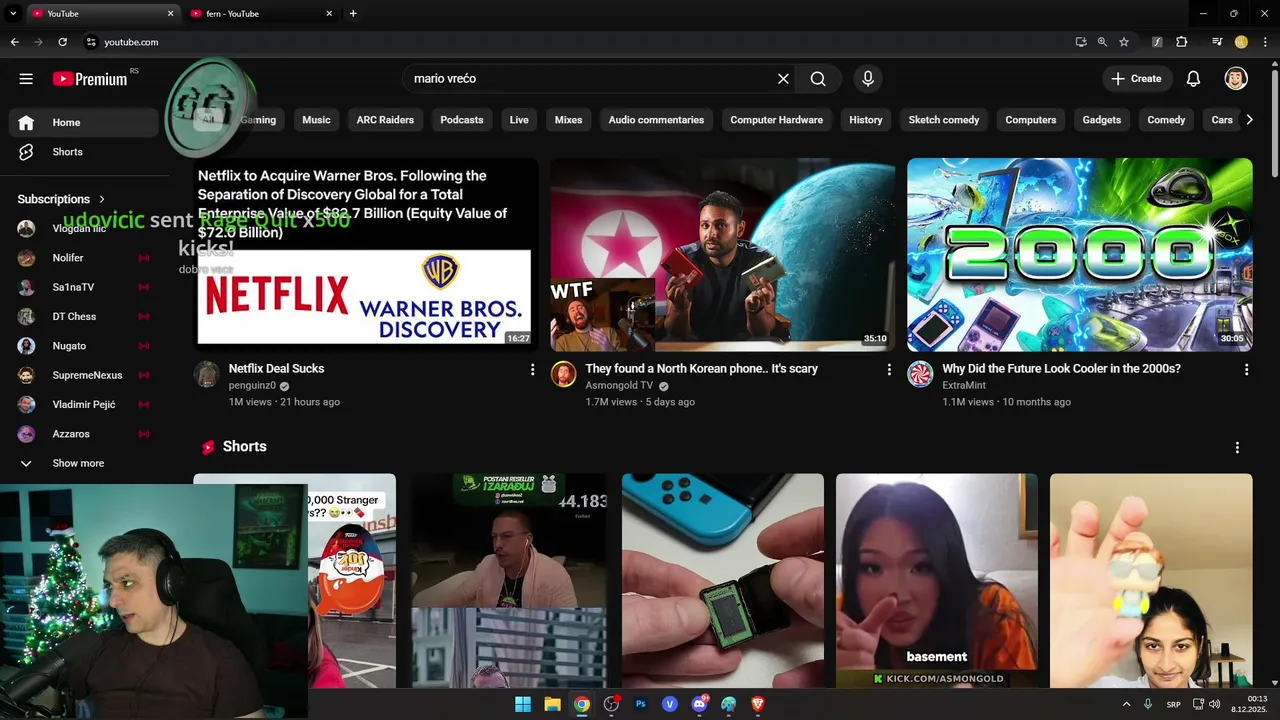Open Chrome extensions puzzle icon
1280x720 pixels.
pos(1182,42)
